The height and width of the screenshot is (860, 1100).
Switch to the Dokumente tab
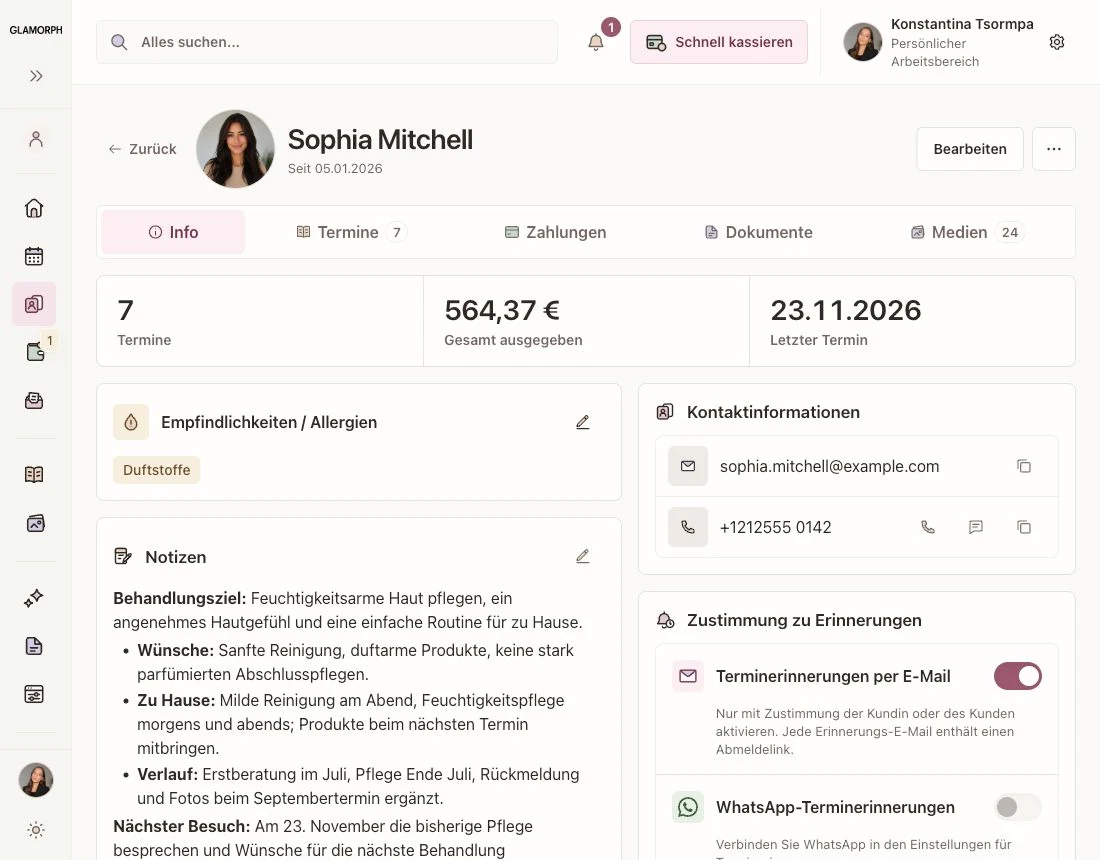758,232
